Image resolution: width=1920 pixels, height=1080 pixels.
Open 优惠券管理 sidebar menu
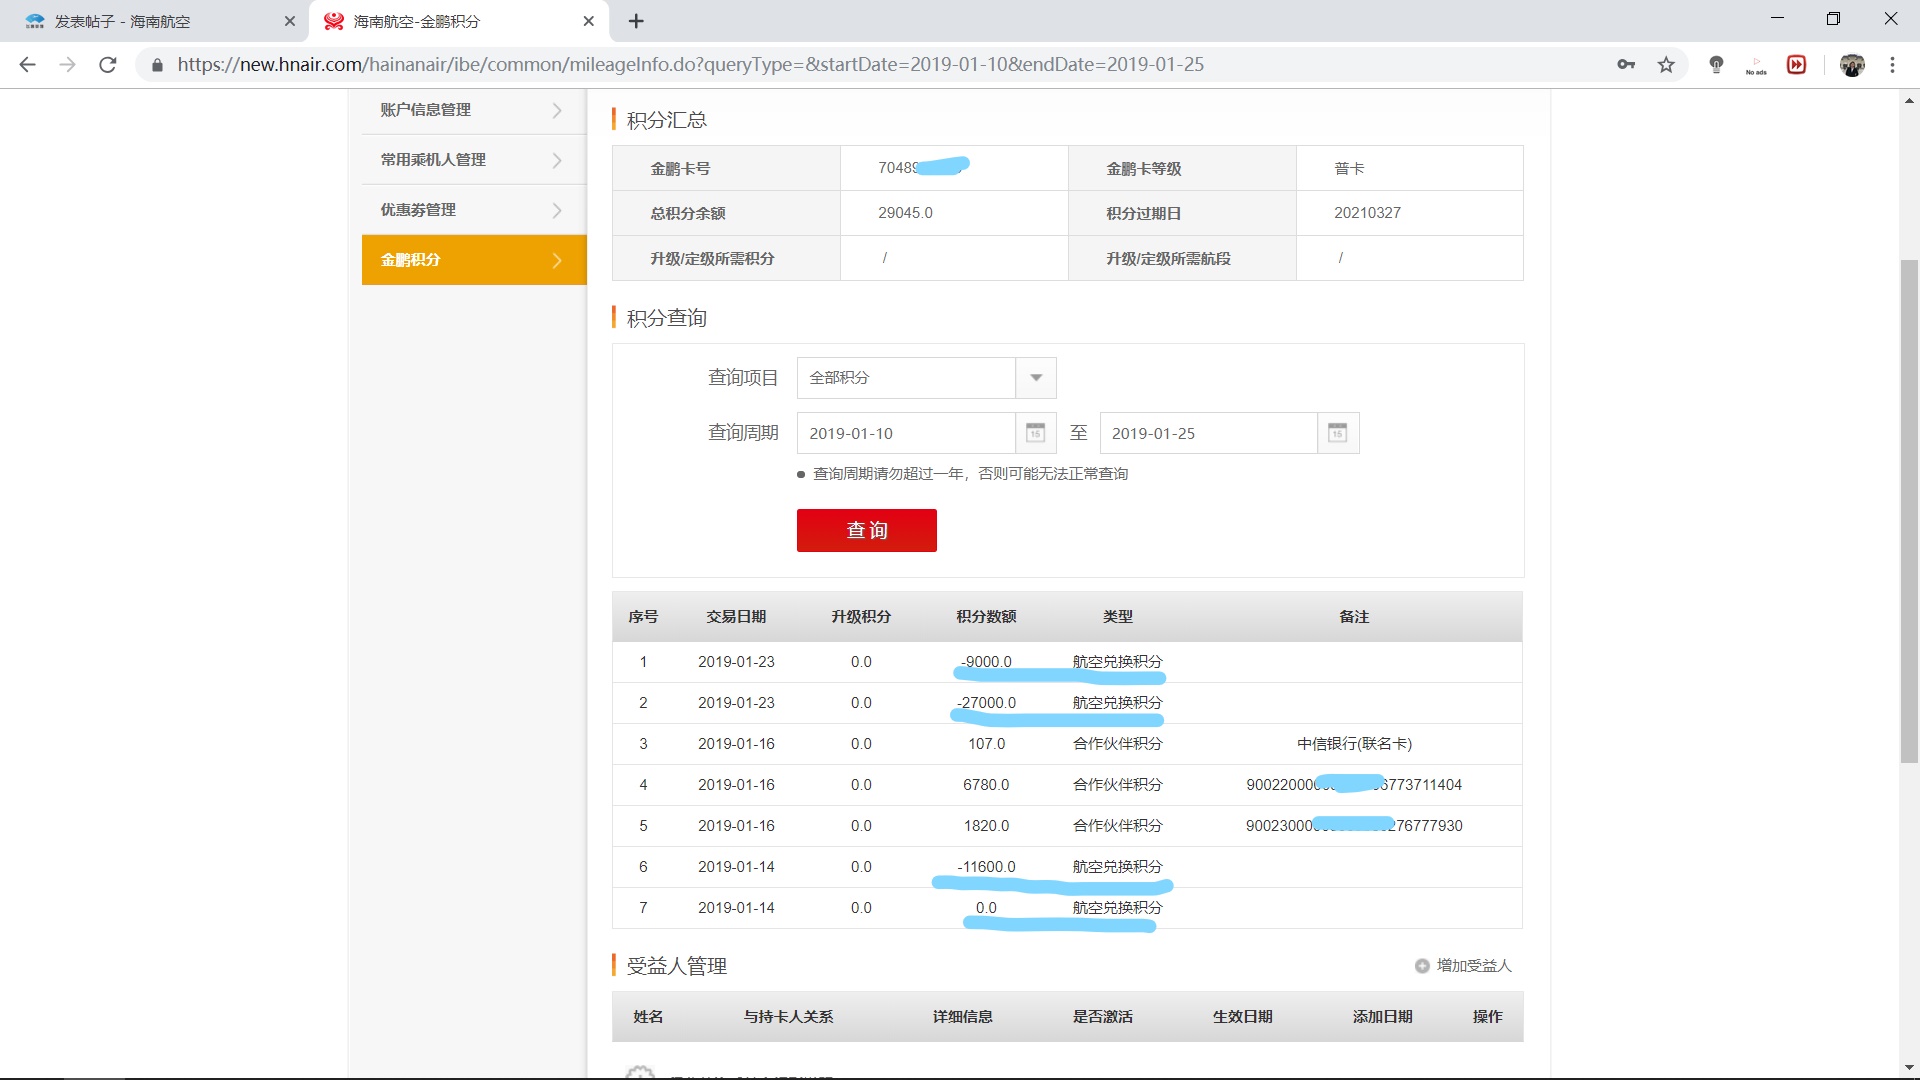[474, 210]
